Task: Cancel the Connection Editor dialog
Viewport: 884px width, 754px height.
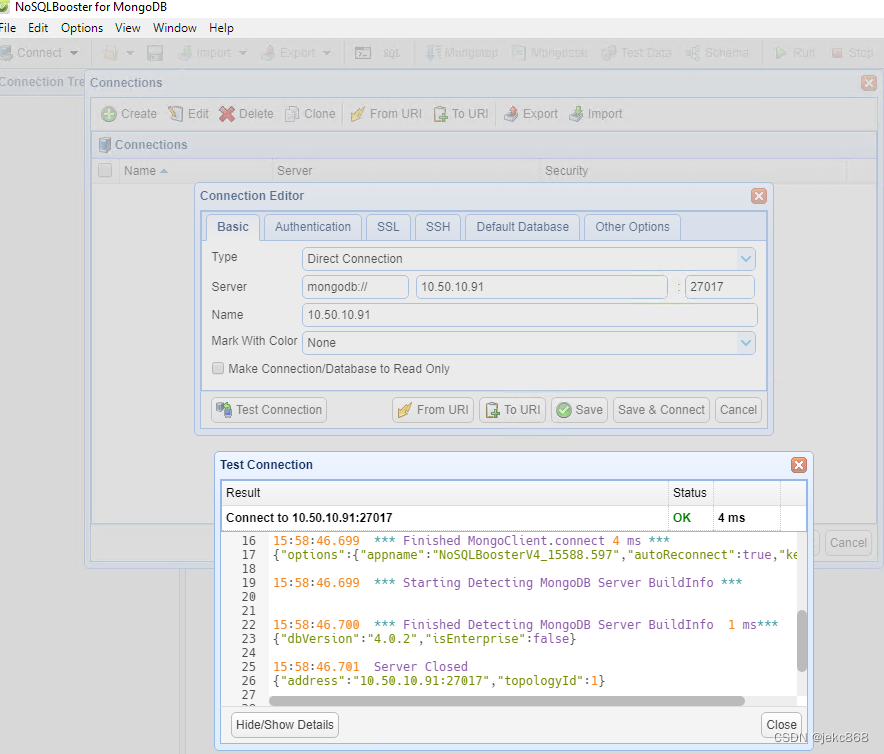Action: [739, 410]
